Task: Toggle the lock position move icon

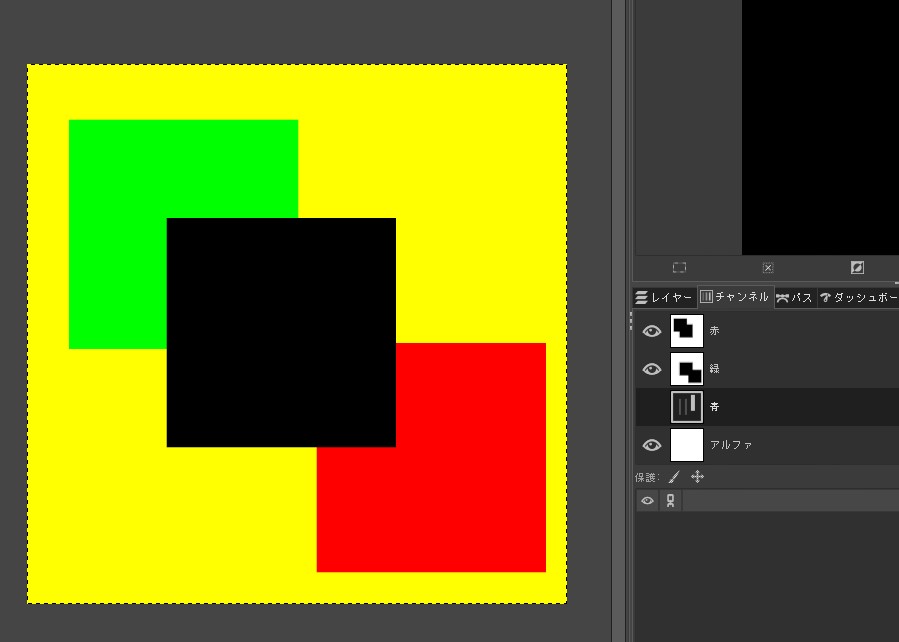Action: click(697, 477)
